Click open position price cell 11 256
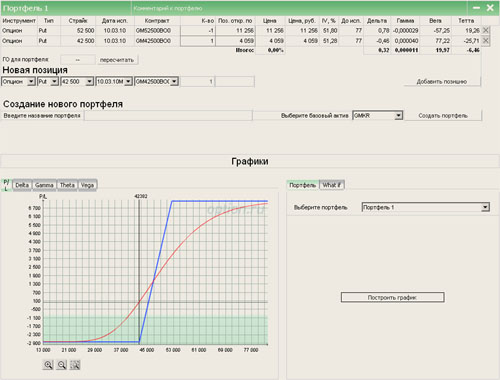The image size is (500, 380). pos(235,31)
